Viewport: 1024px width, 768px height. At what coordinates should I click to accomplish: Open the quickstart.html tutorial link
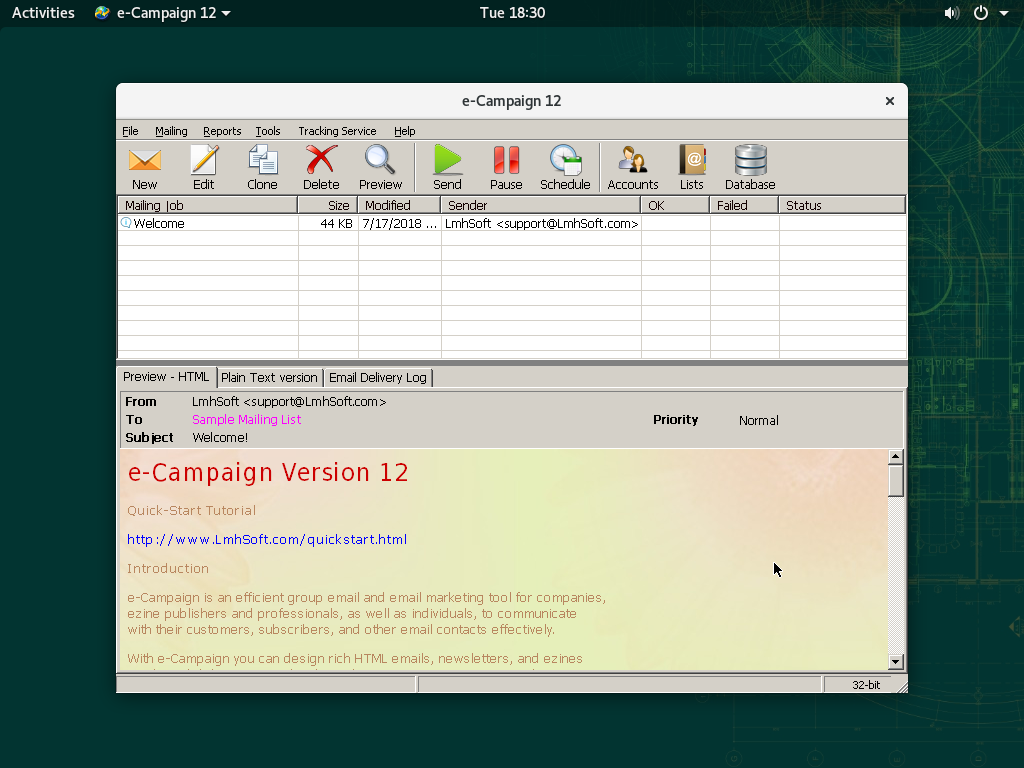click(x=267, y=539)
